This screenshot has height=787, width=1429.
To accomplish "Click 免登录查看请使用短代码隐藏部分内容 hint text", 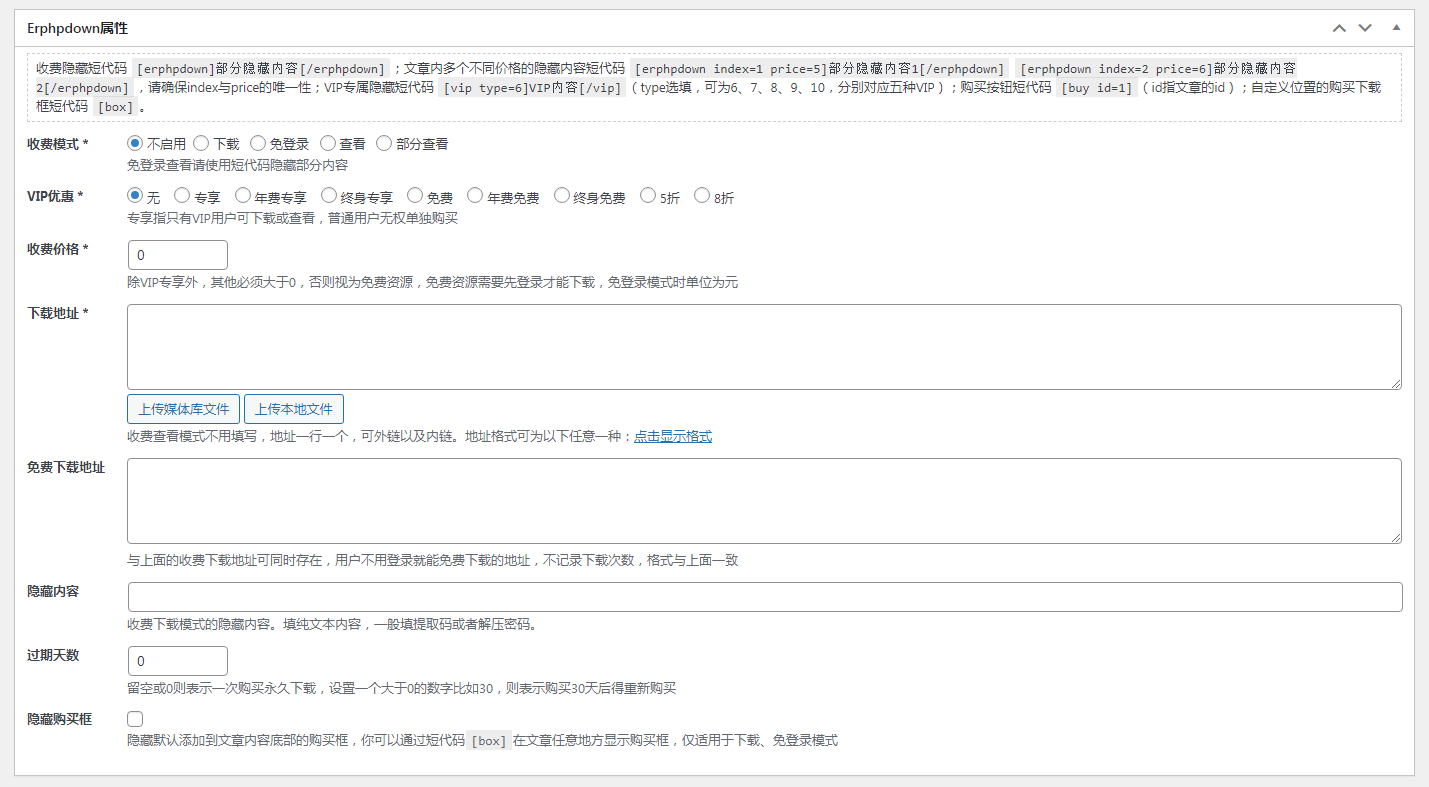I will [x=237, y=165].
